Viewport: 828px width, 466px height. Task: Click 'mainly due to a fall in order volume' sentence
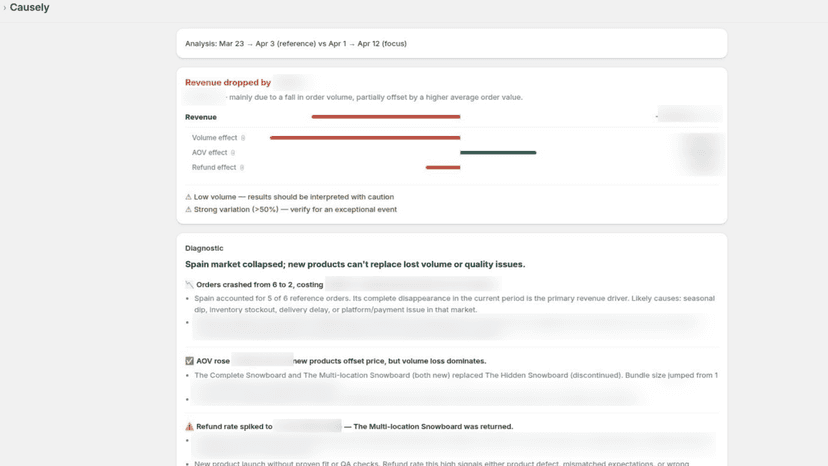pos(376,97)
